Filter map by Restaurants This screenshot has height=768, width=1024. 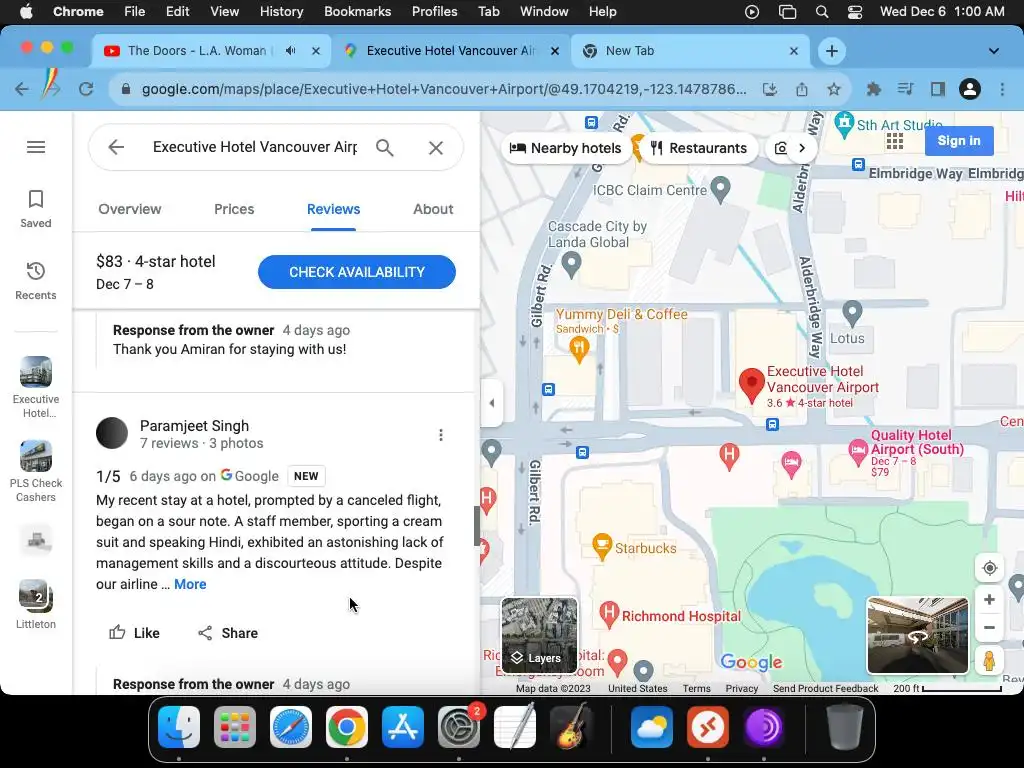pyautogui.click(x=698, y=148)
